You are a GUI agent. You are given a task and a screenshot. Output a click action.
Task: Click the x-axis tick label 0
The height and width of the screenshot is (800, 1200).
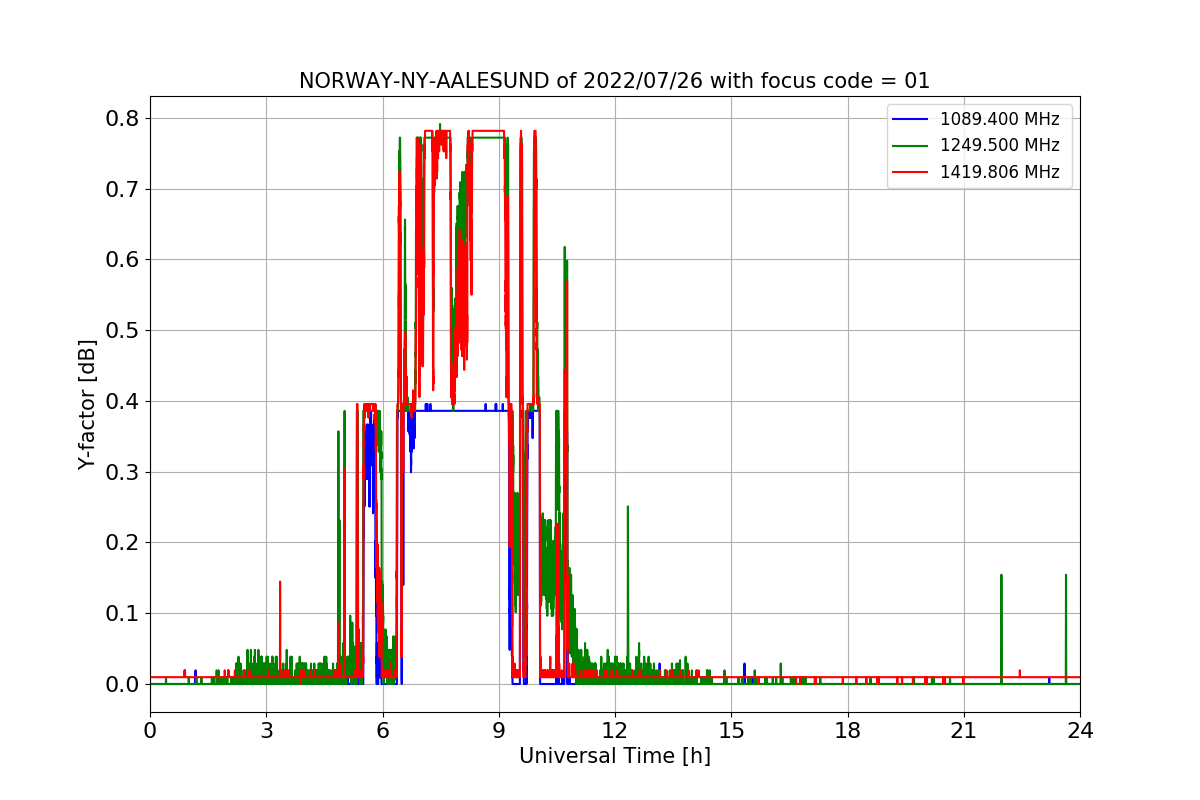[x=150, y=730]
